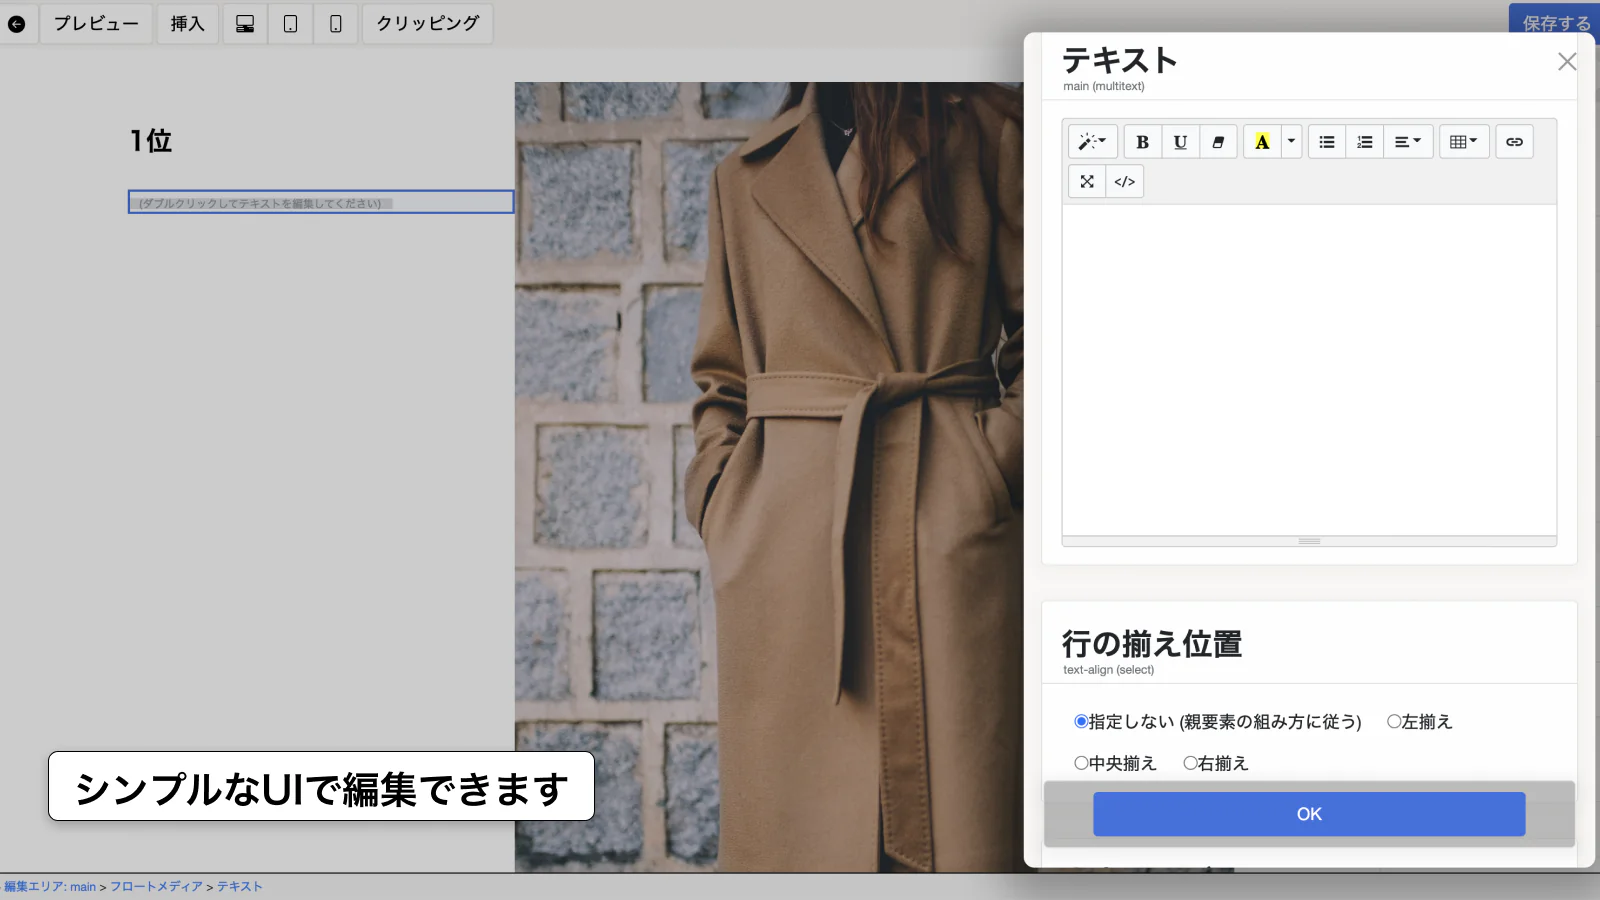Switch to desktop device view icon
The image size is (1600, 900).
245,24
